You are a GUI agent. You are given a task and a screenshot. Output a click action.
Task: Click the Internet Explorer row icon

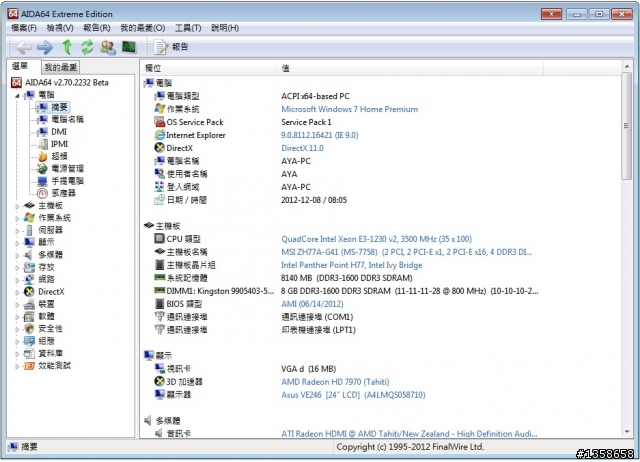[x=160, y=135]
